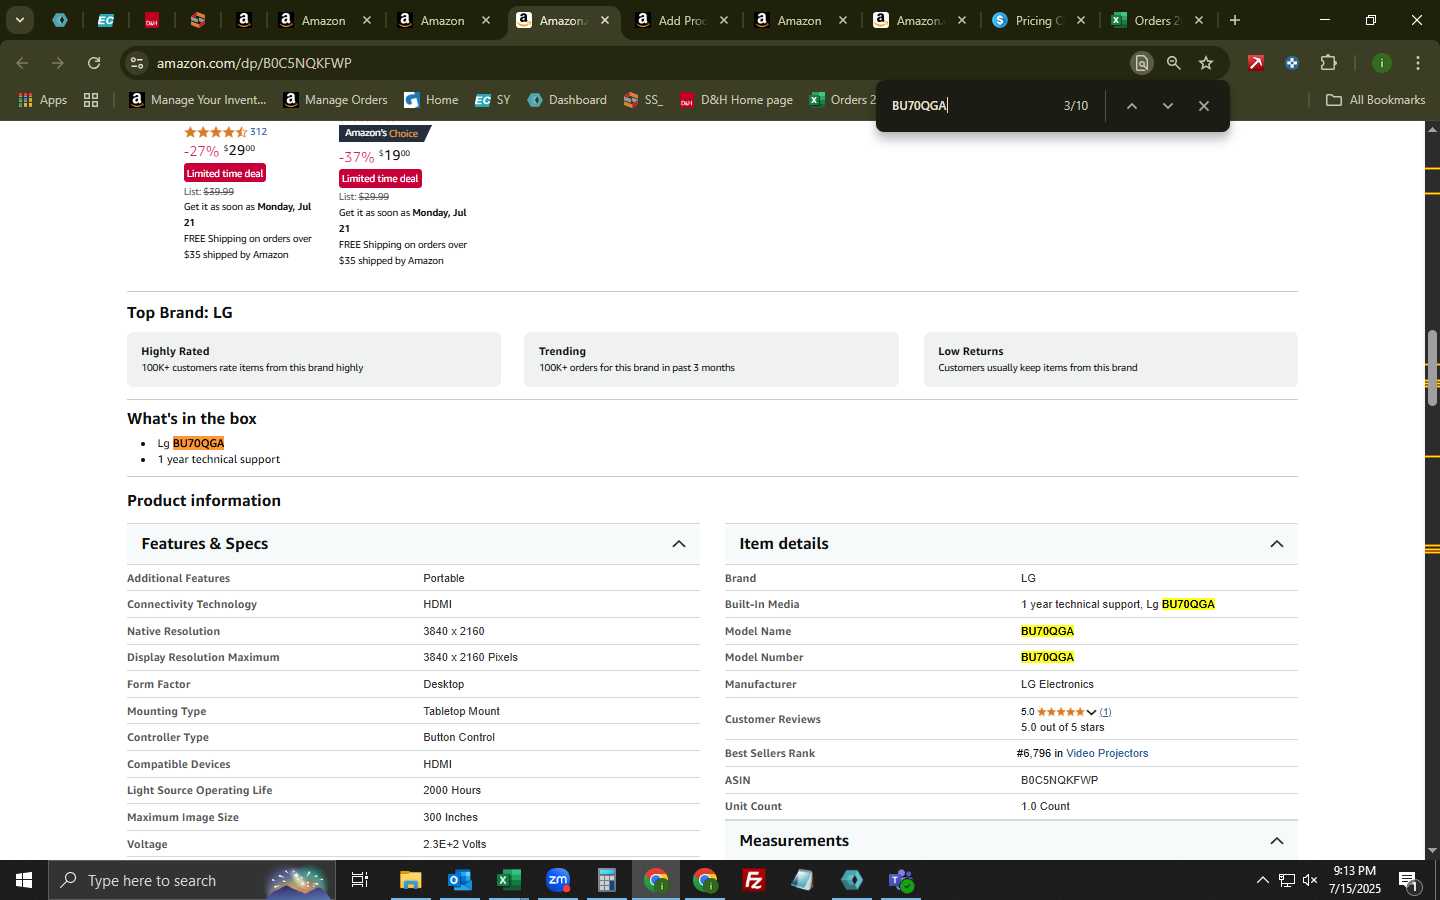Open All Bookmarks folder

[x=1375, y=100]
